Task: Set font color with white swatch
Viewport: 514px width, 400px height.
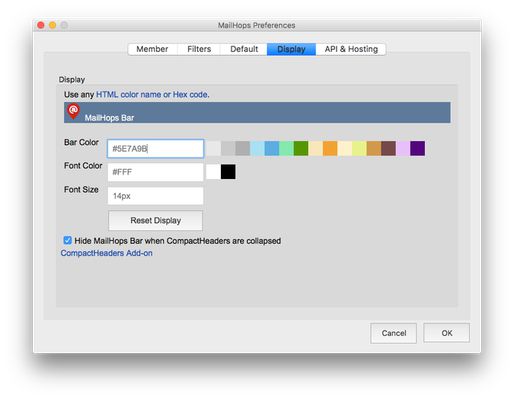Action: pos(213,172)
